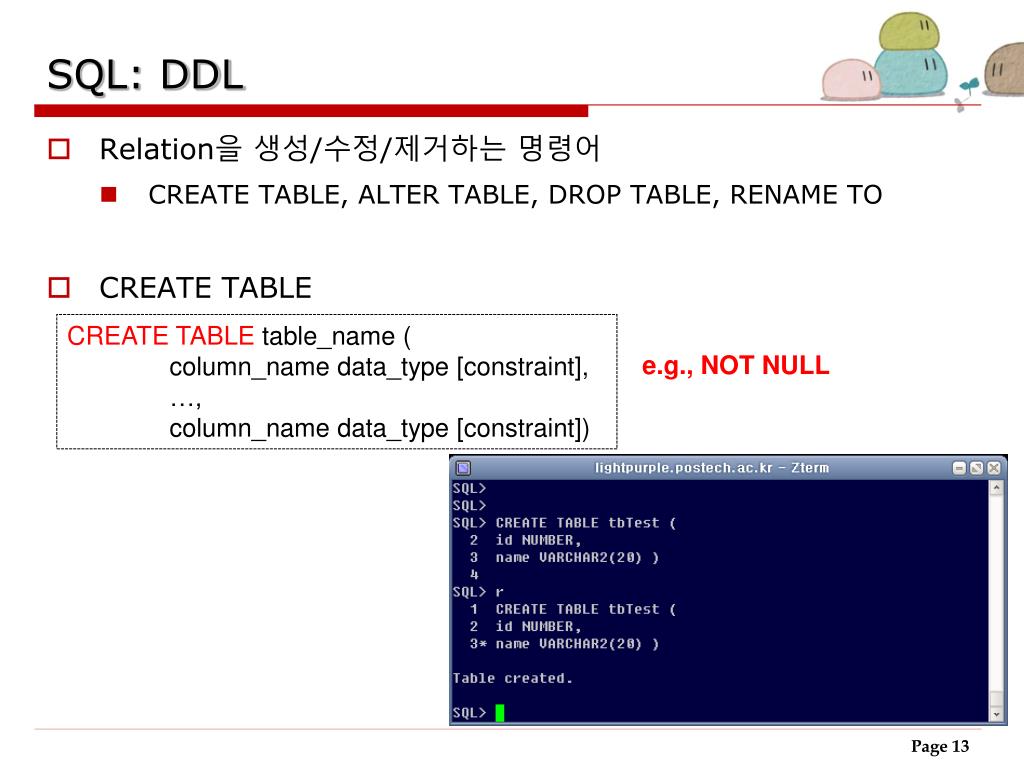Click the 'Relation을 생성/수정/제거하는 명령어' bullet text
This screenshot has height=768, width=1024.
pos(349,148)
